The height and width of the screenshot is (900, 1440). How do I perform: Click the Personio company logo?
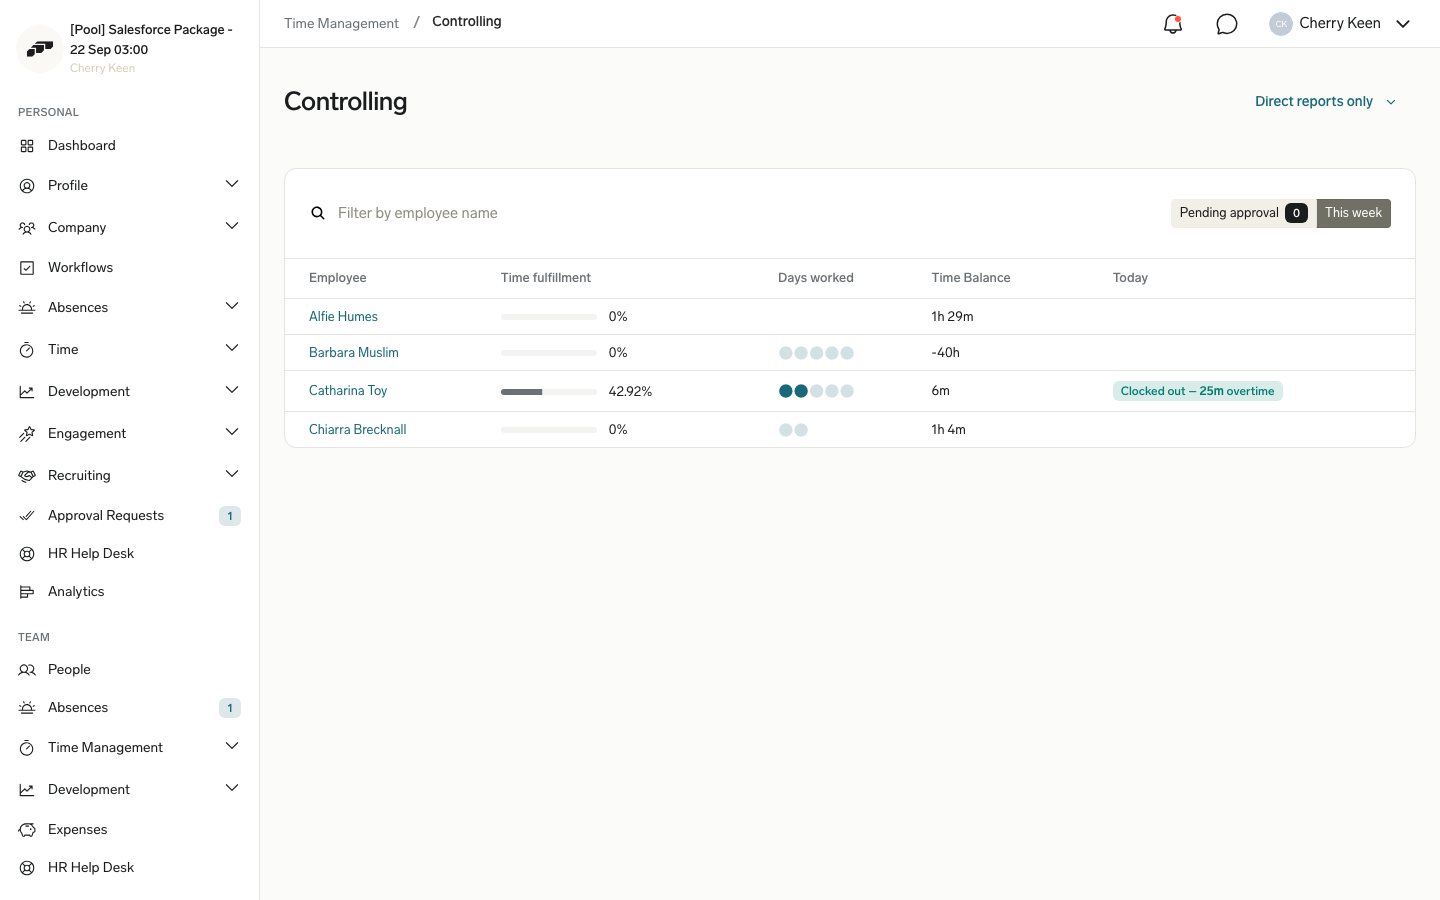coord(40,48)
